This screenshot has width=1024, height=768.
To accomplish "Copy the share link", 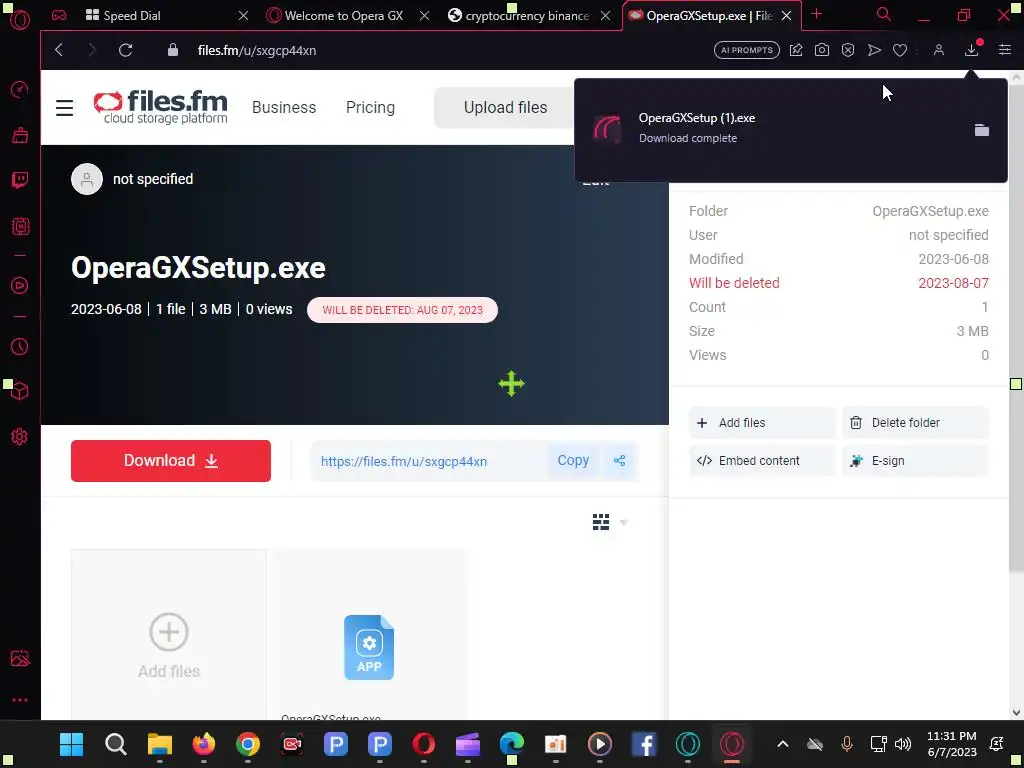I will tap(573, 460).
